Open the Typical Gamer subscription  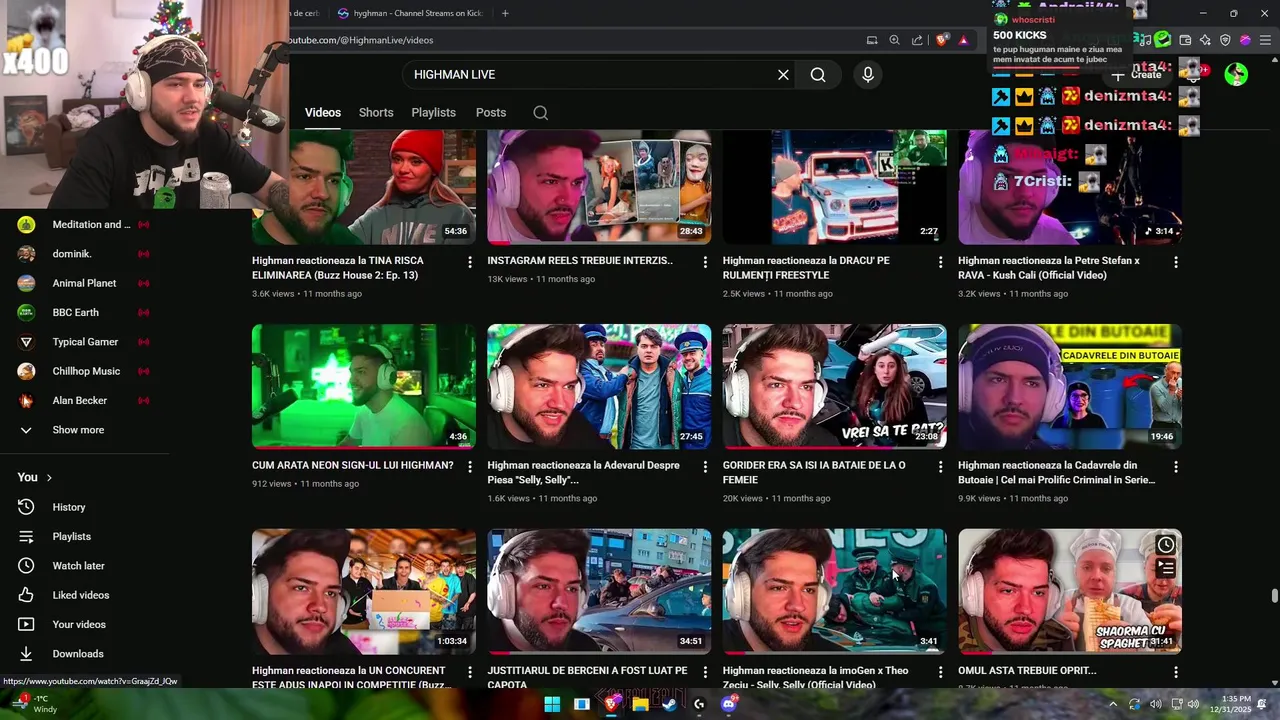point(85,342)
